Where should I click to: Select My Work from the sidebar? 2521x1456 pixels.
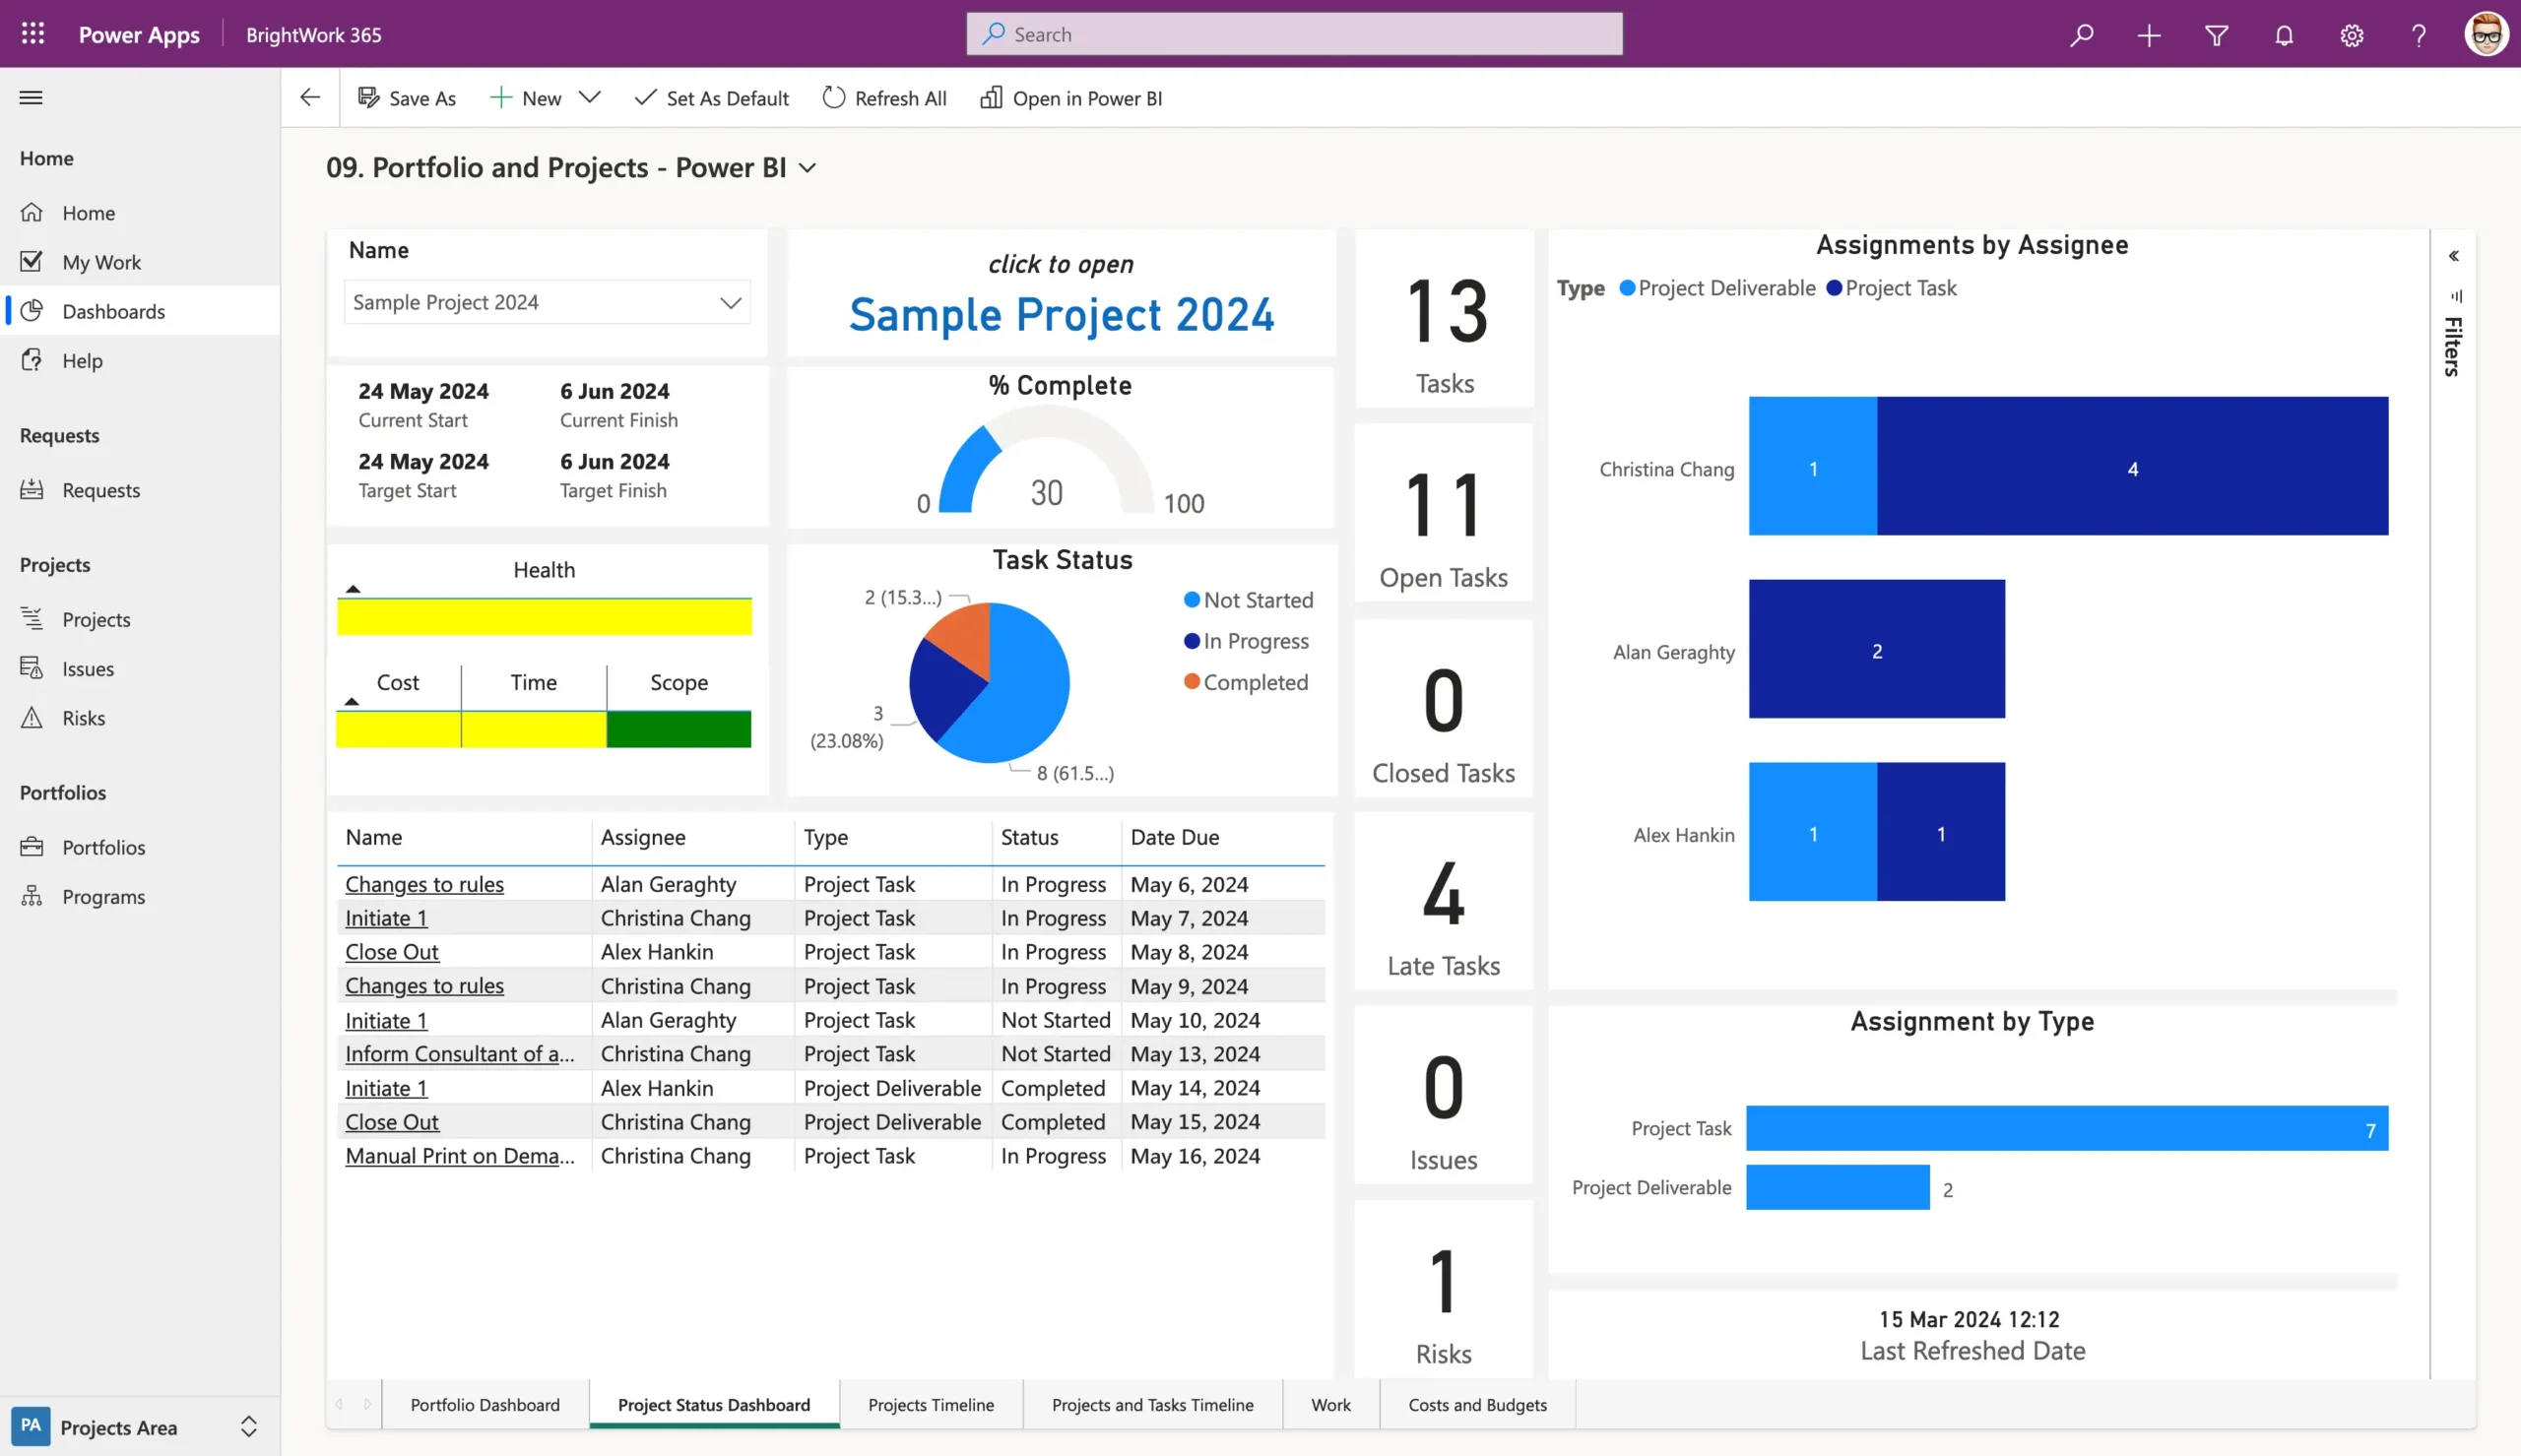[102, 261]
